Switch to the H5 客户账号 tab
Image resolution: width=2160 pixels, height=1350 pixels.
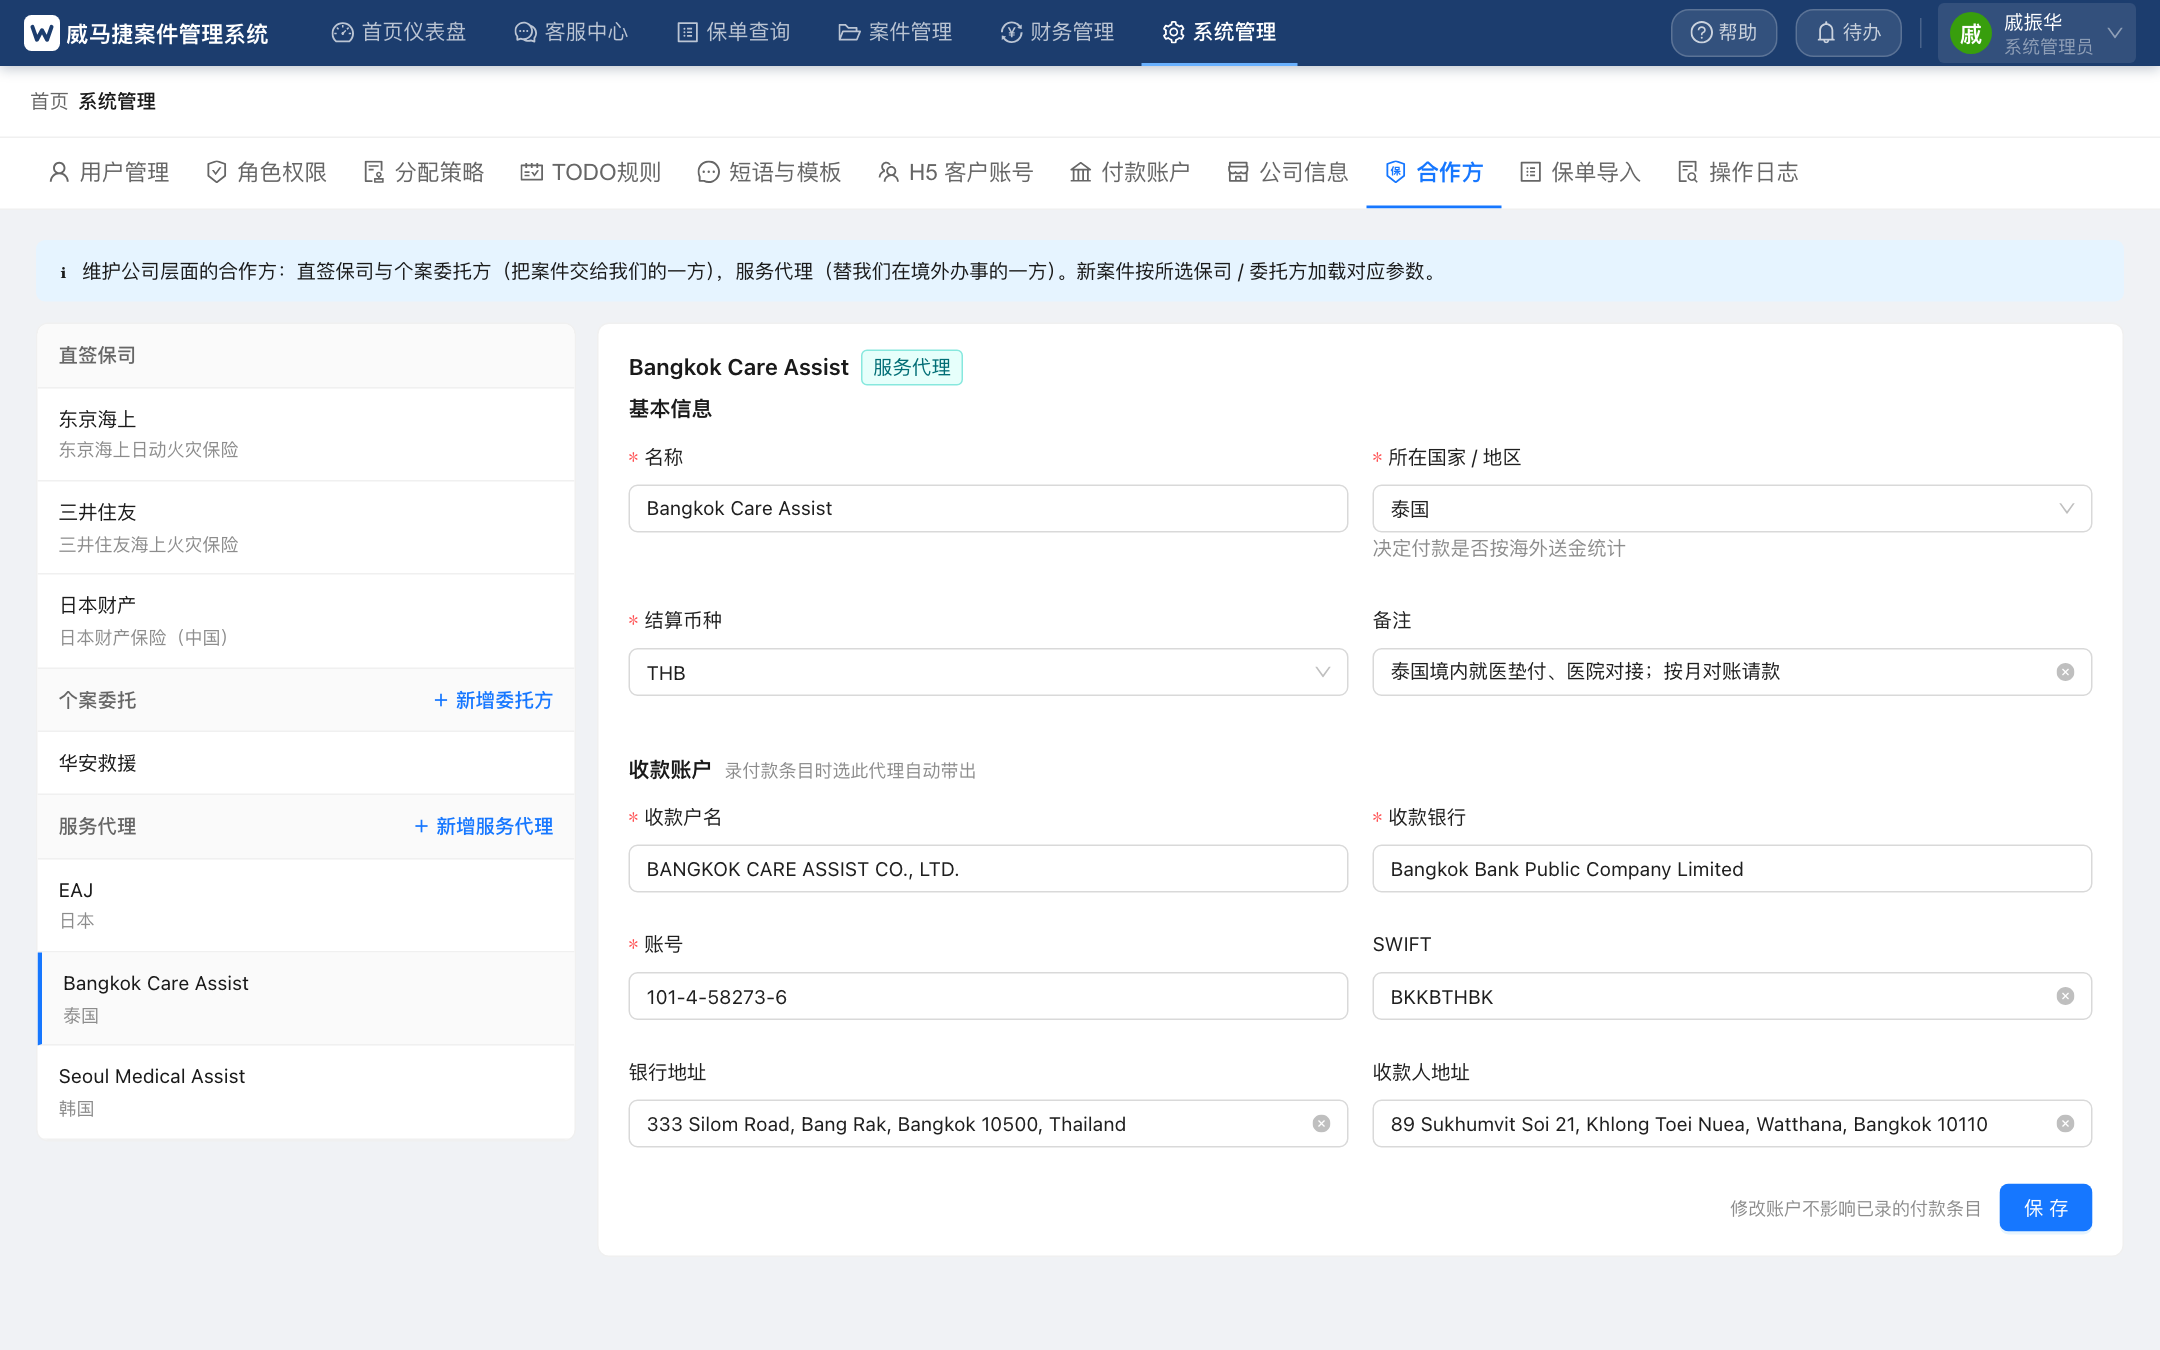point(955,172)
